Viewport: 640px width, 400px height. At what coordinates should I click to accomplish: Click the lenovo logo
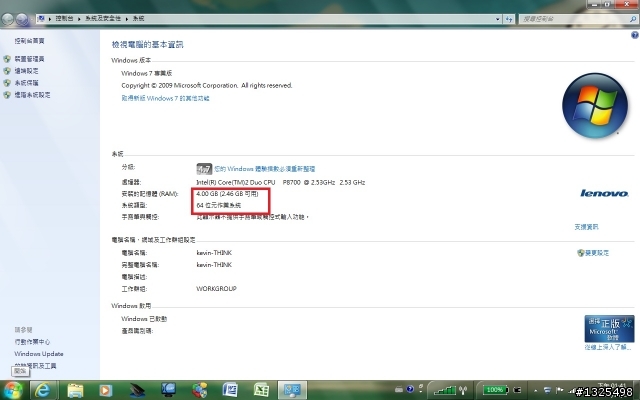click(604, 193)
